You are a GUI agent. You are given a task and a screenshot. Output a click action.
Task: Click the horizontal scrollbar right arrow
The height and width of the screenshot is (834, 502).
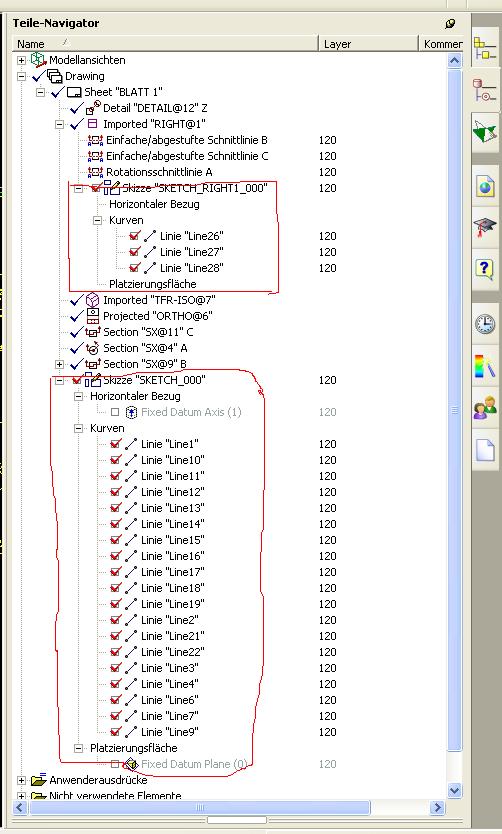(x=437, y=807)
